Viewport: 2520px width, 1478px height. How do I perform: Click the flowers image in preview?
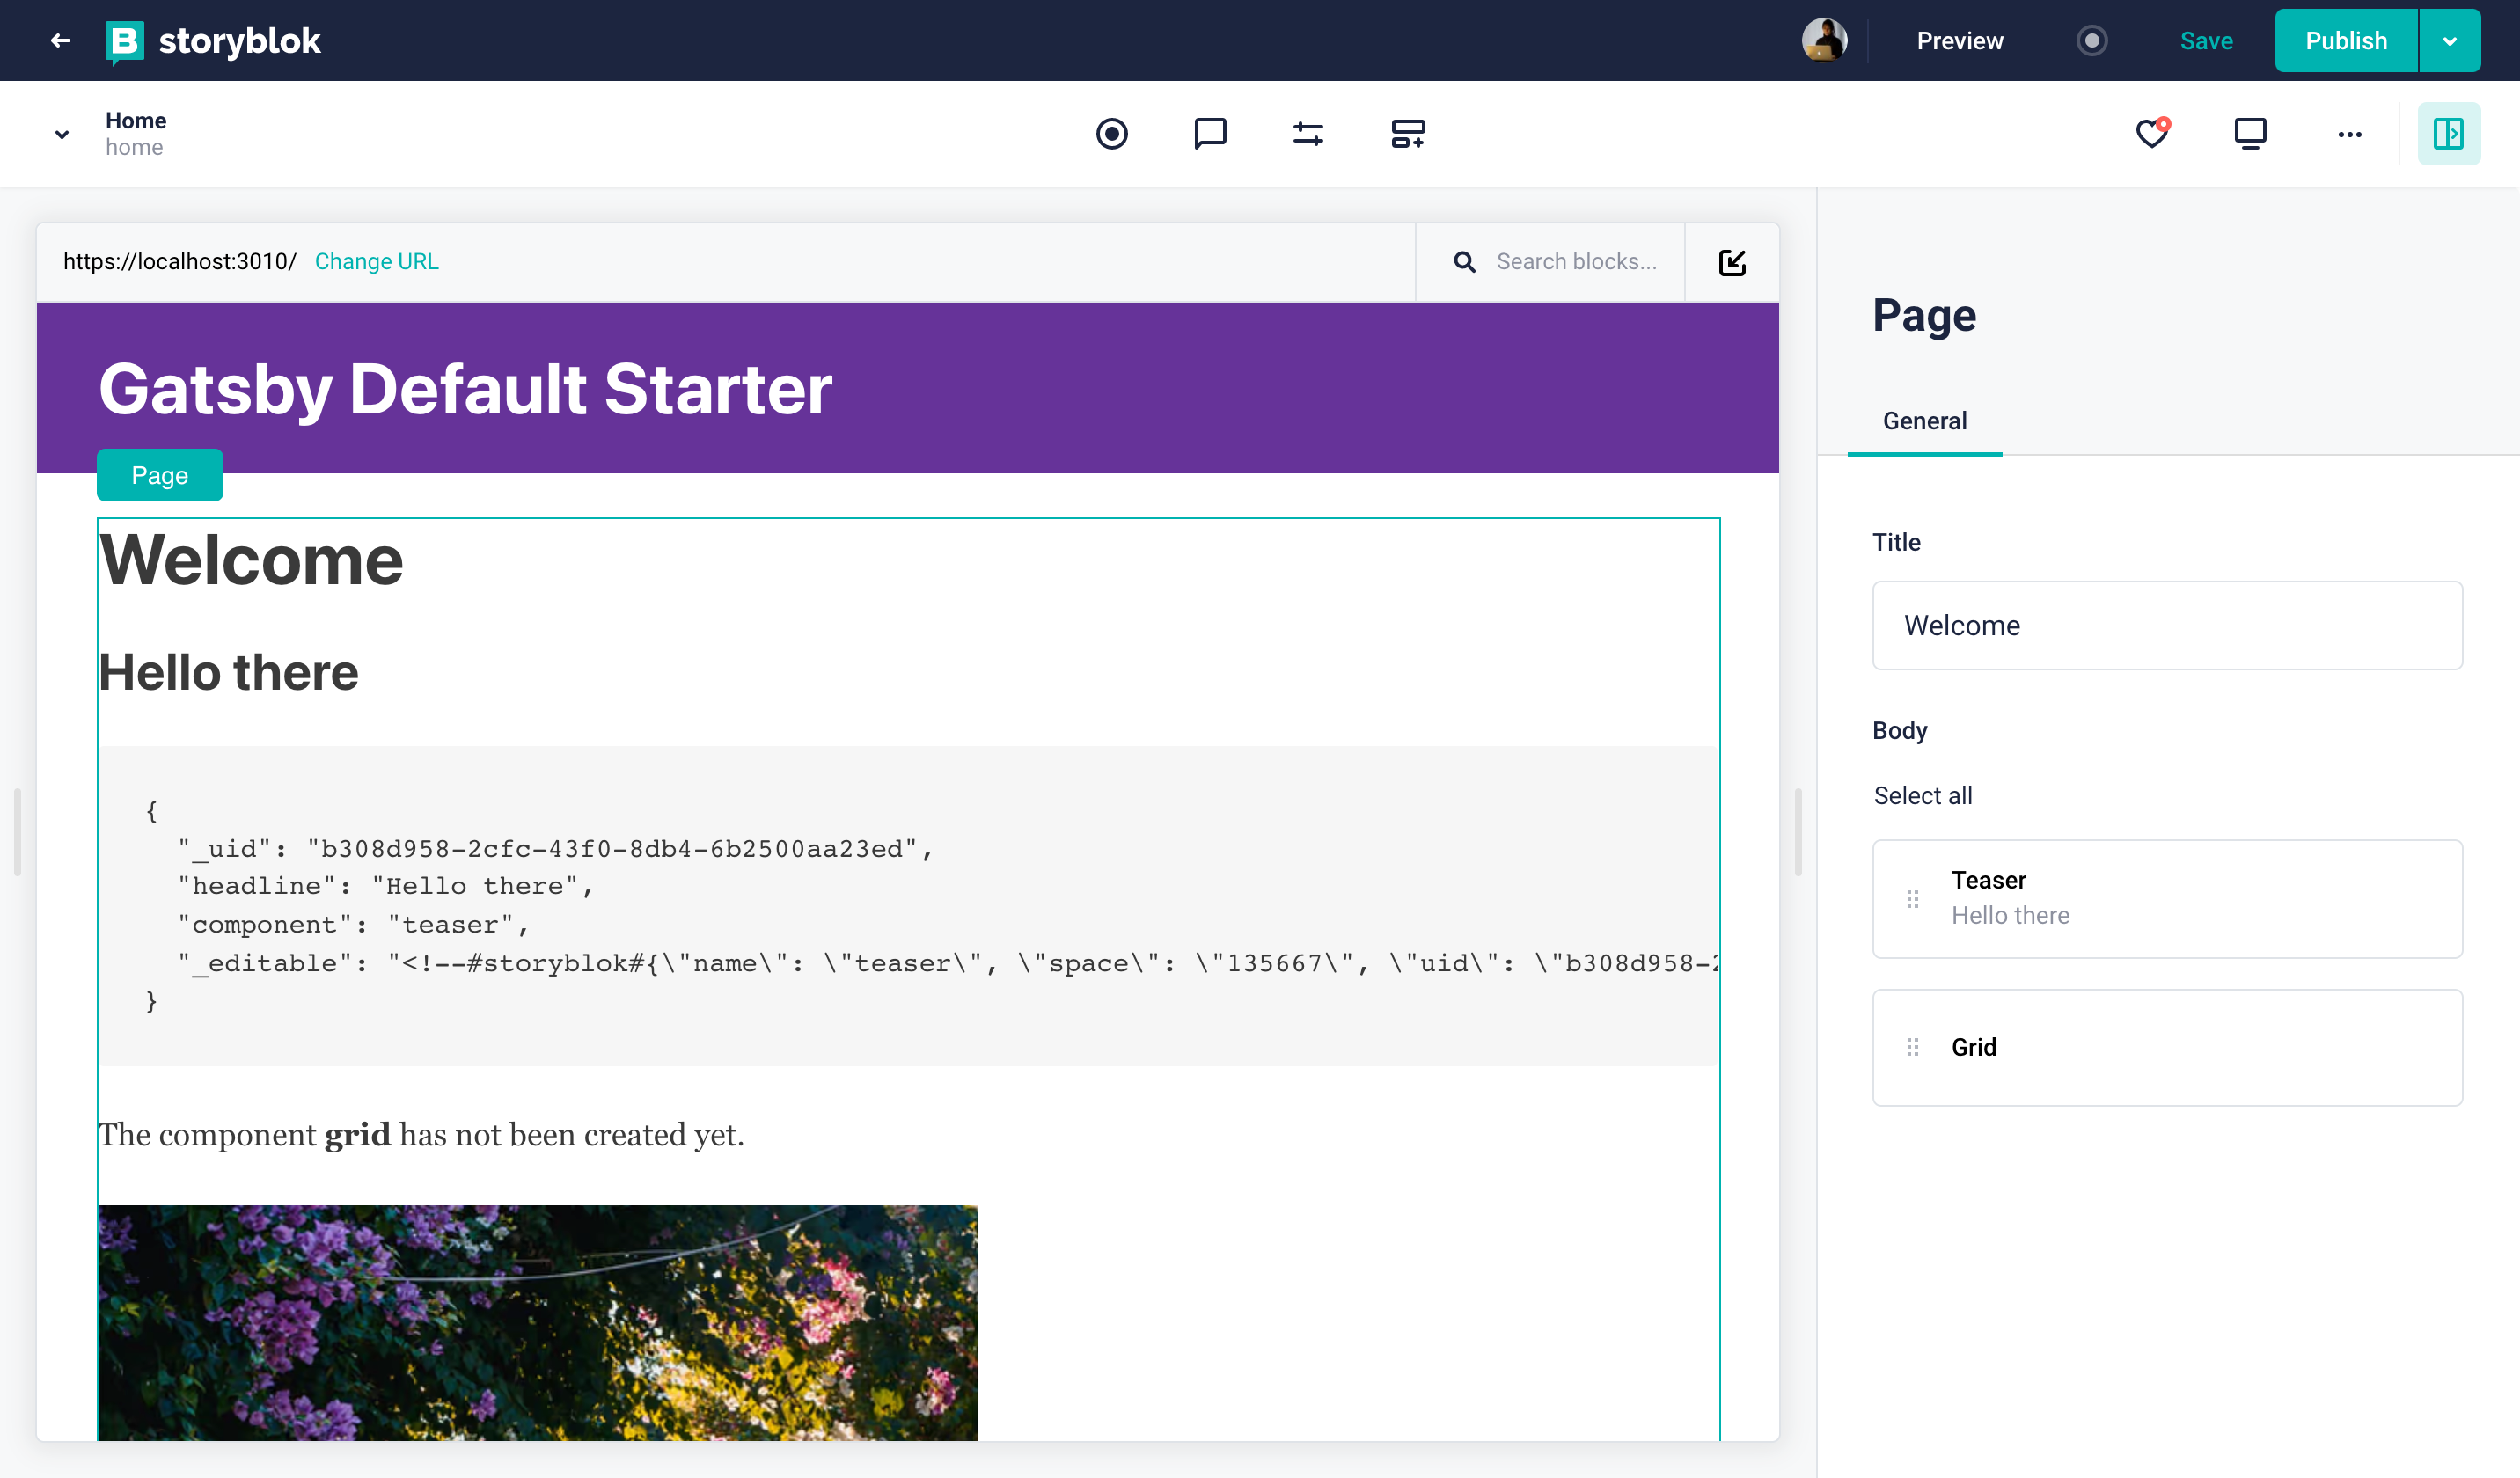click(x=538, y=1322)
